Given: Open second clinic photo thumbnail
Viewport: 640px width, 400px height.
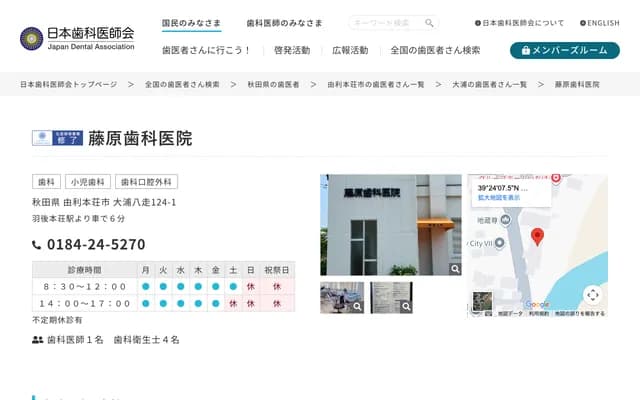Looking at the screenshot, I should tap(391, 298).
